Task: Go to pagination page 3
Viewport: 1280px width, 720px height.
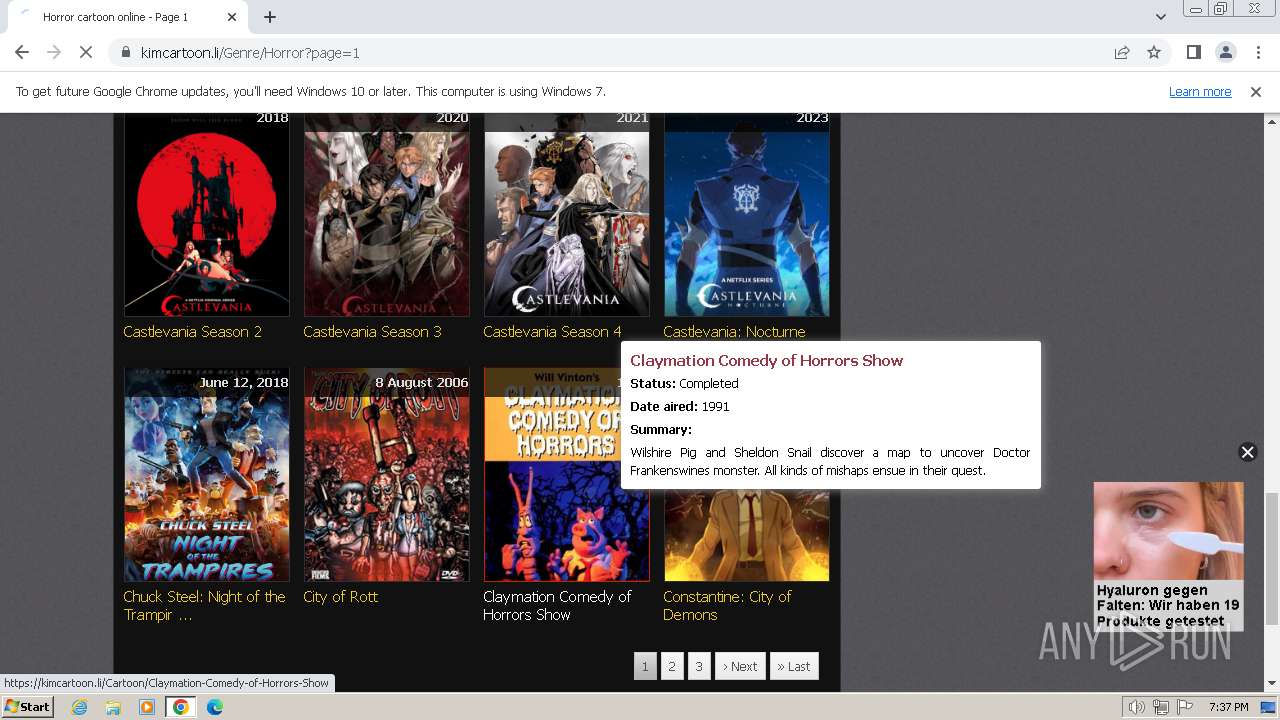Action: click(699, 666)
